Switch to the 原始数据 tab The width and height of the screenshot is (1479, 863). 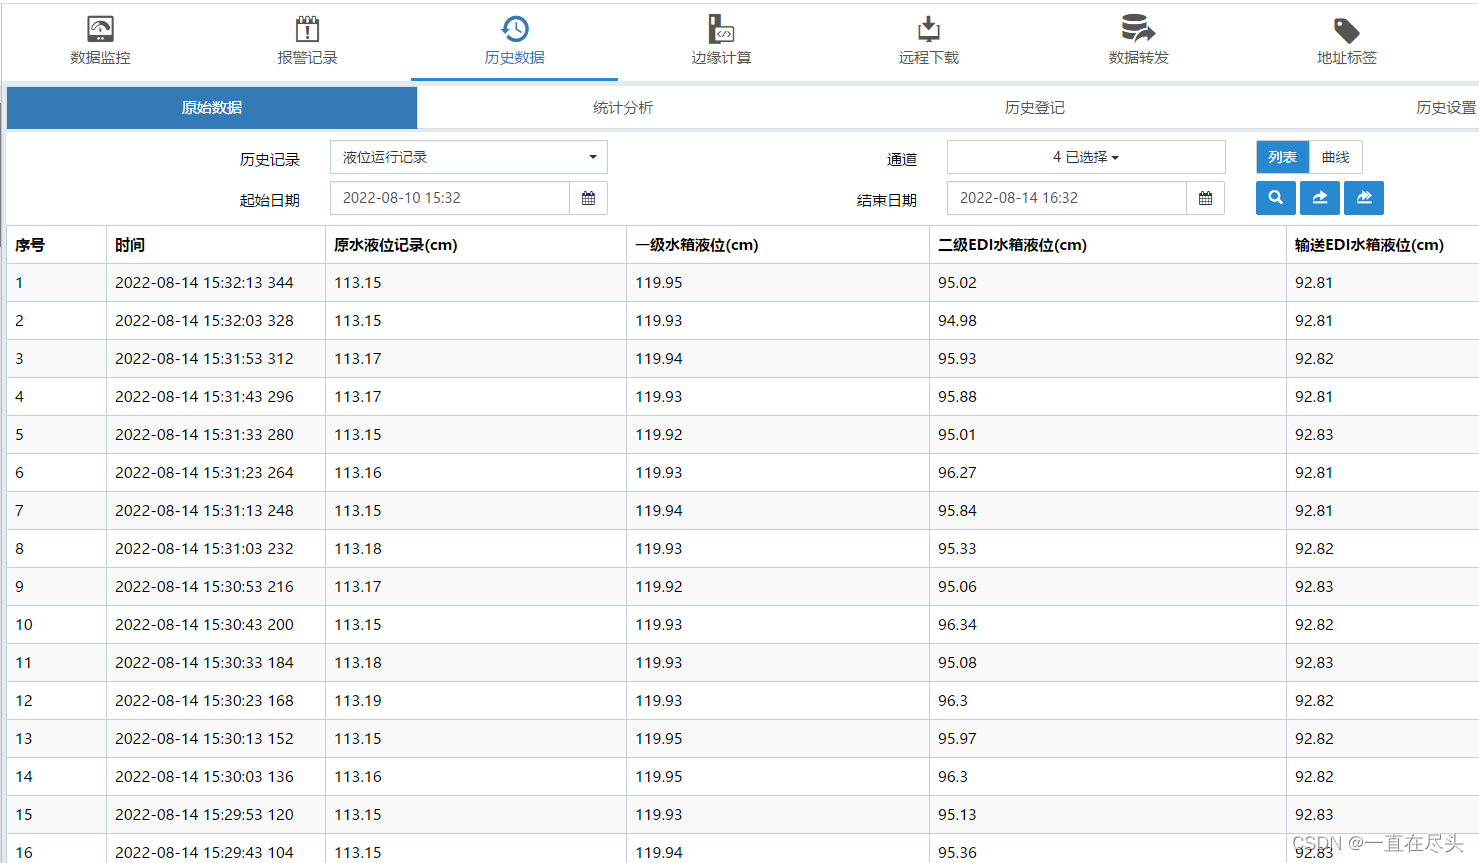point(212,108)
